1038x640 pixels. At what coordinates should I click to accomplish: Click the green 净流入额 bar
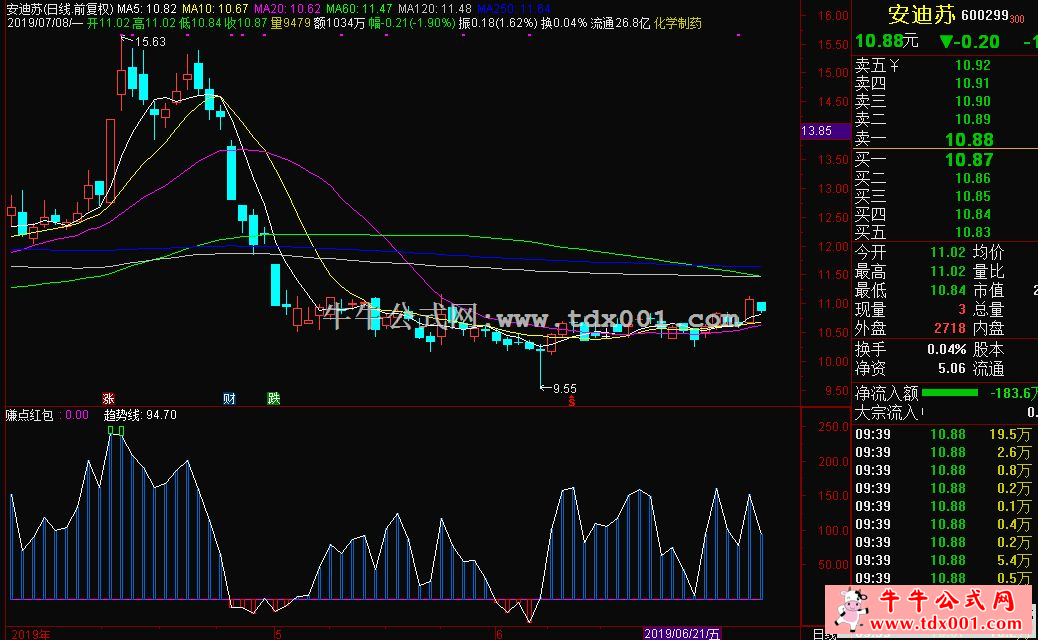click(x=949, y=392)
